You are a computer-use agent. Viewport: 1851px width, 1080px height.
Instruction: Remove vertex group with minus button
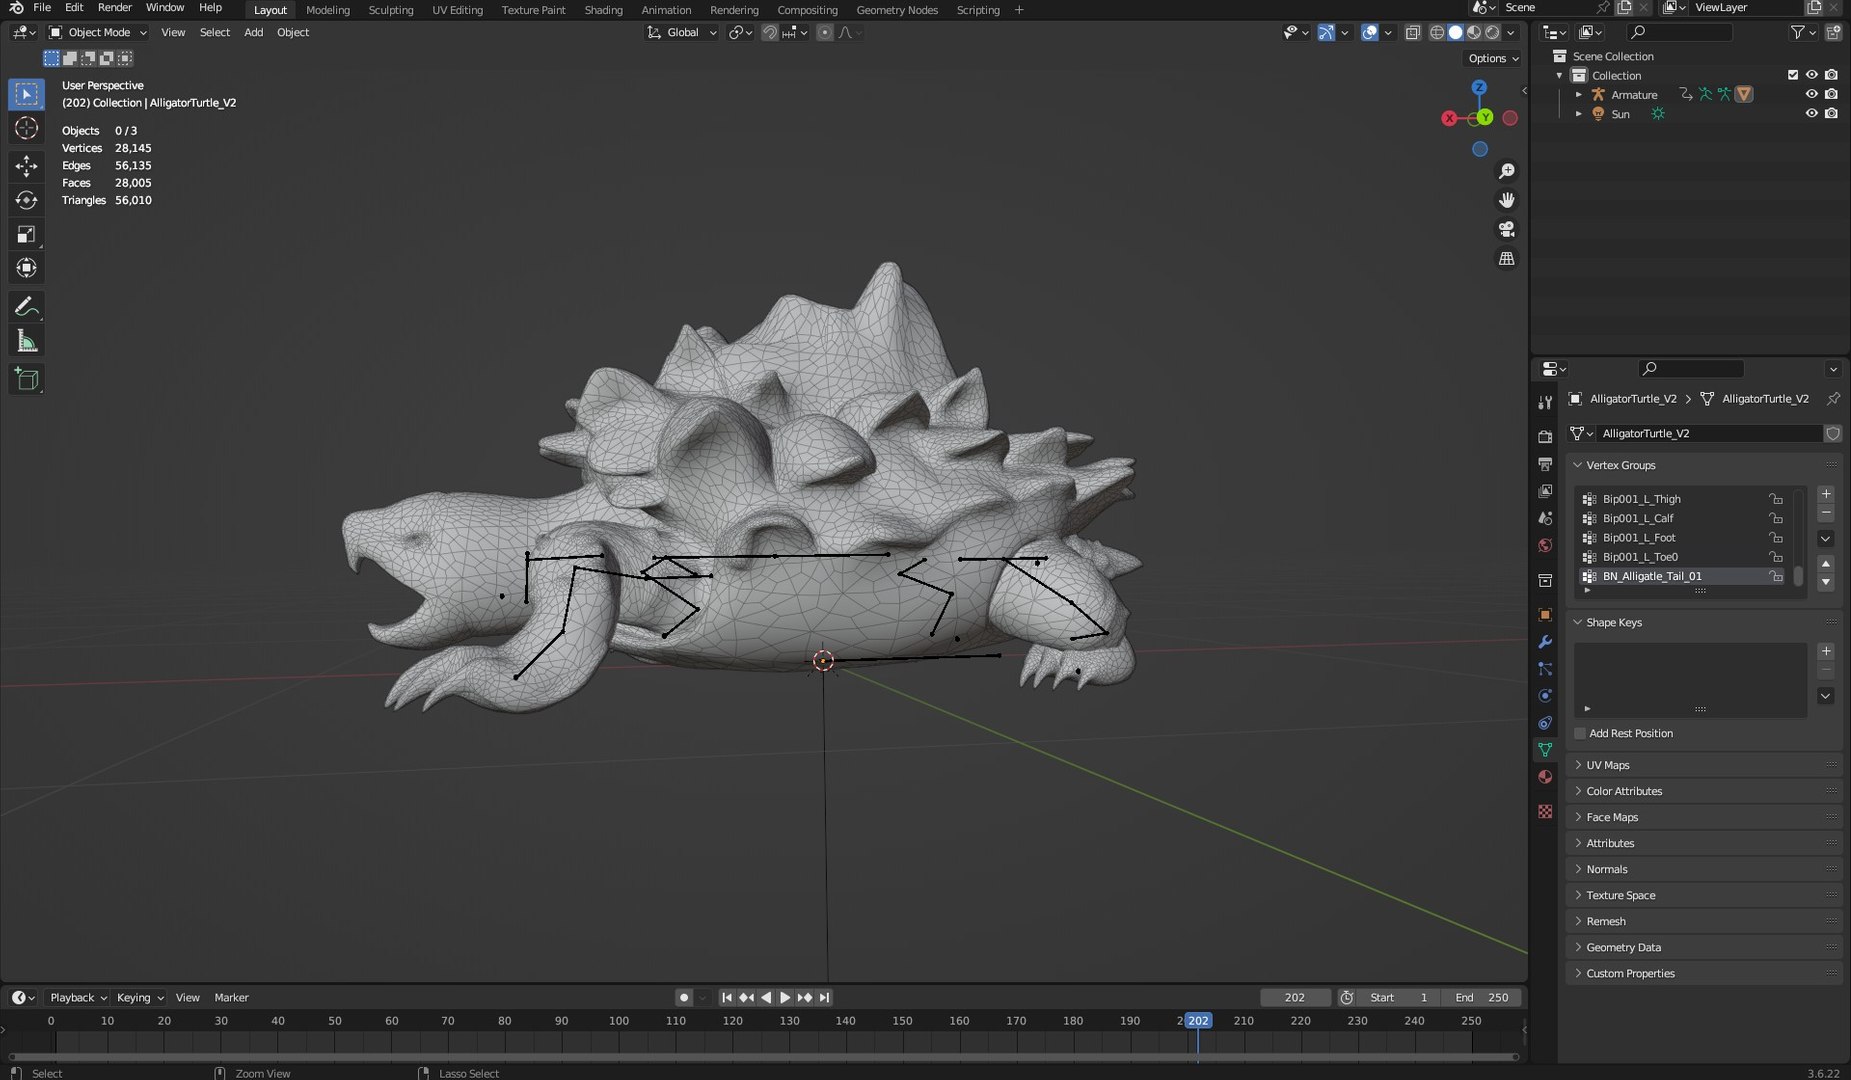1826,513
